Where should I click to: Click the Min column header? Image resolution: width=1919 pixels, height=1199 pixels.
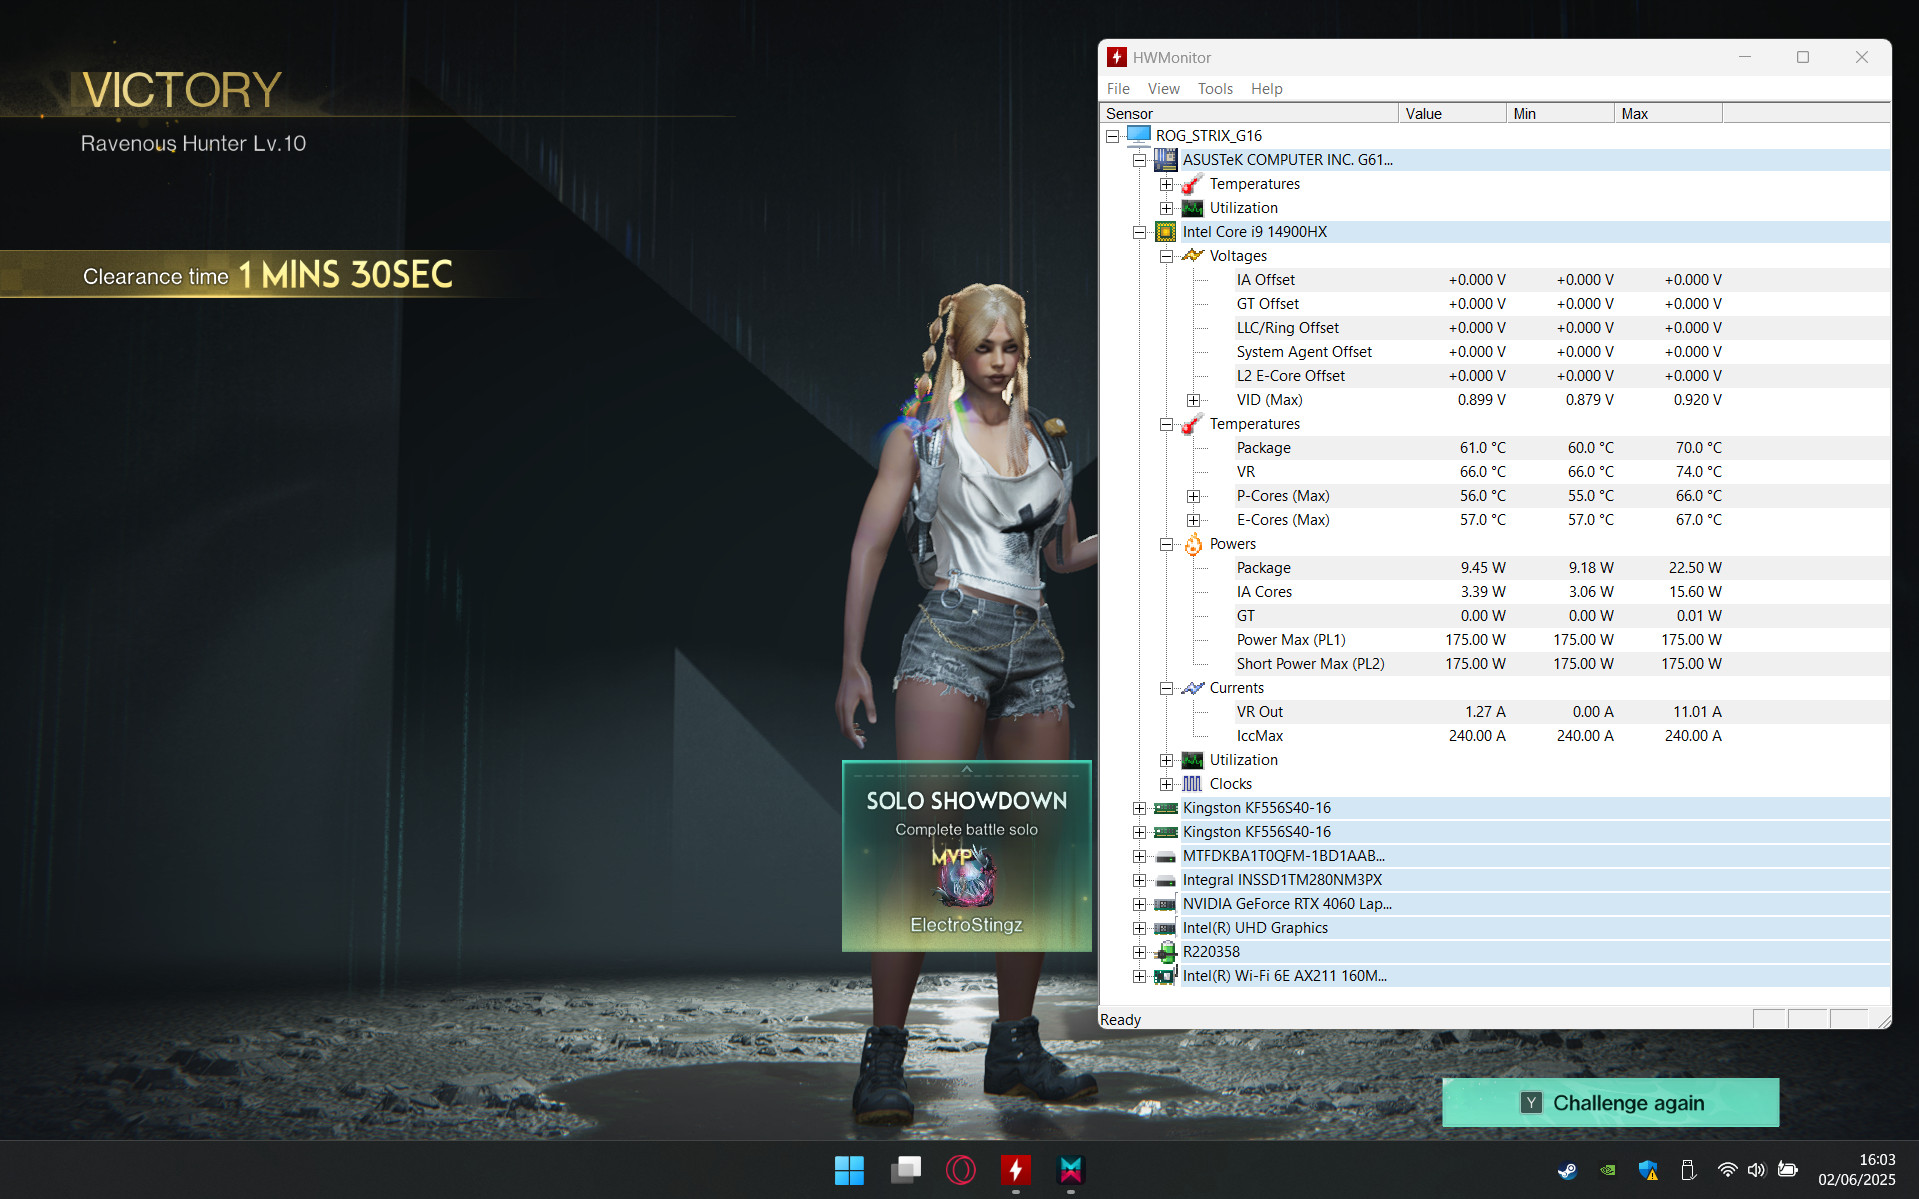click(1560, 113)
